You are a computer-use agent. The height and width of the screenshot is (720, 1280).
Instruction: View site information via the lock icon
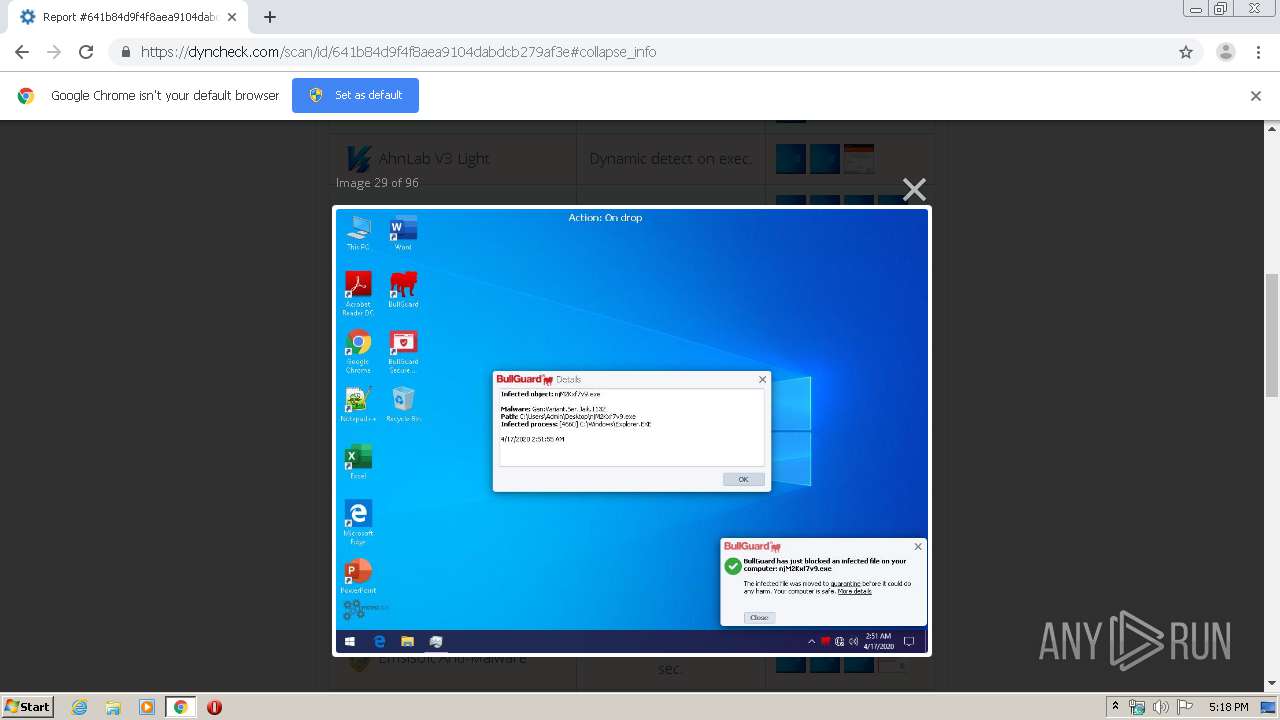point(125,52)
